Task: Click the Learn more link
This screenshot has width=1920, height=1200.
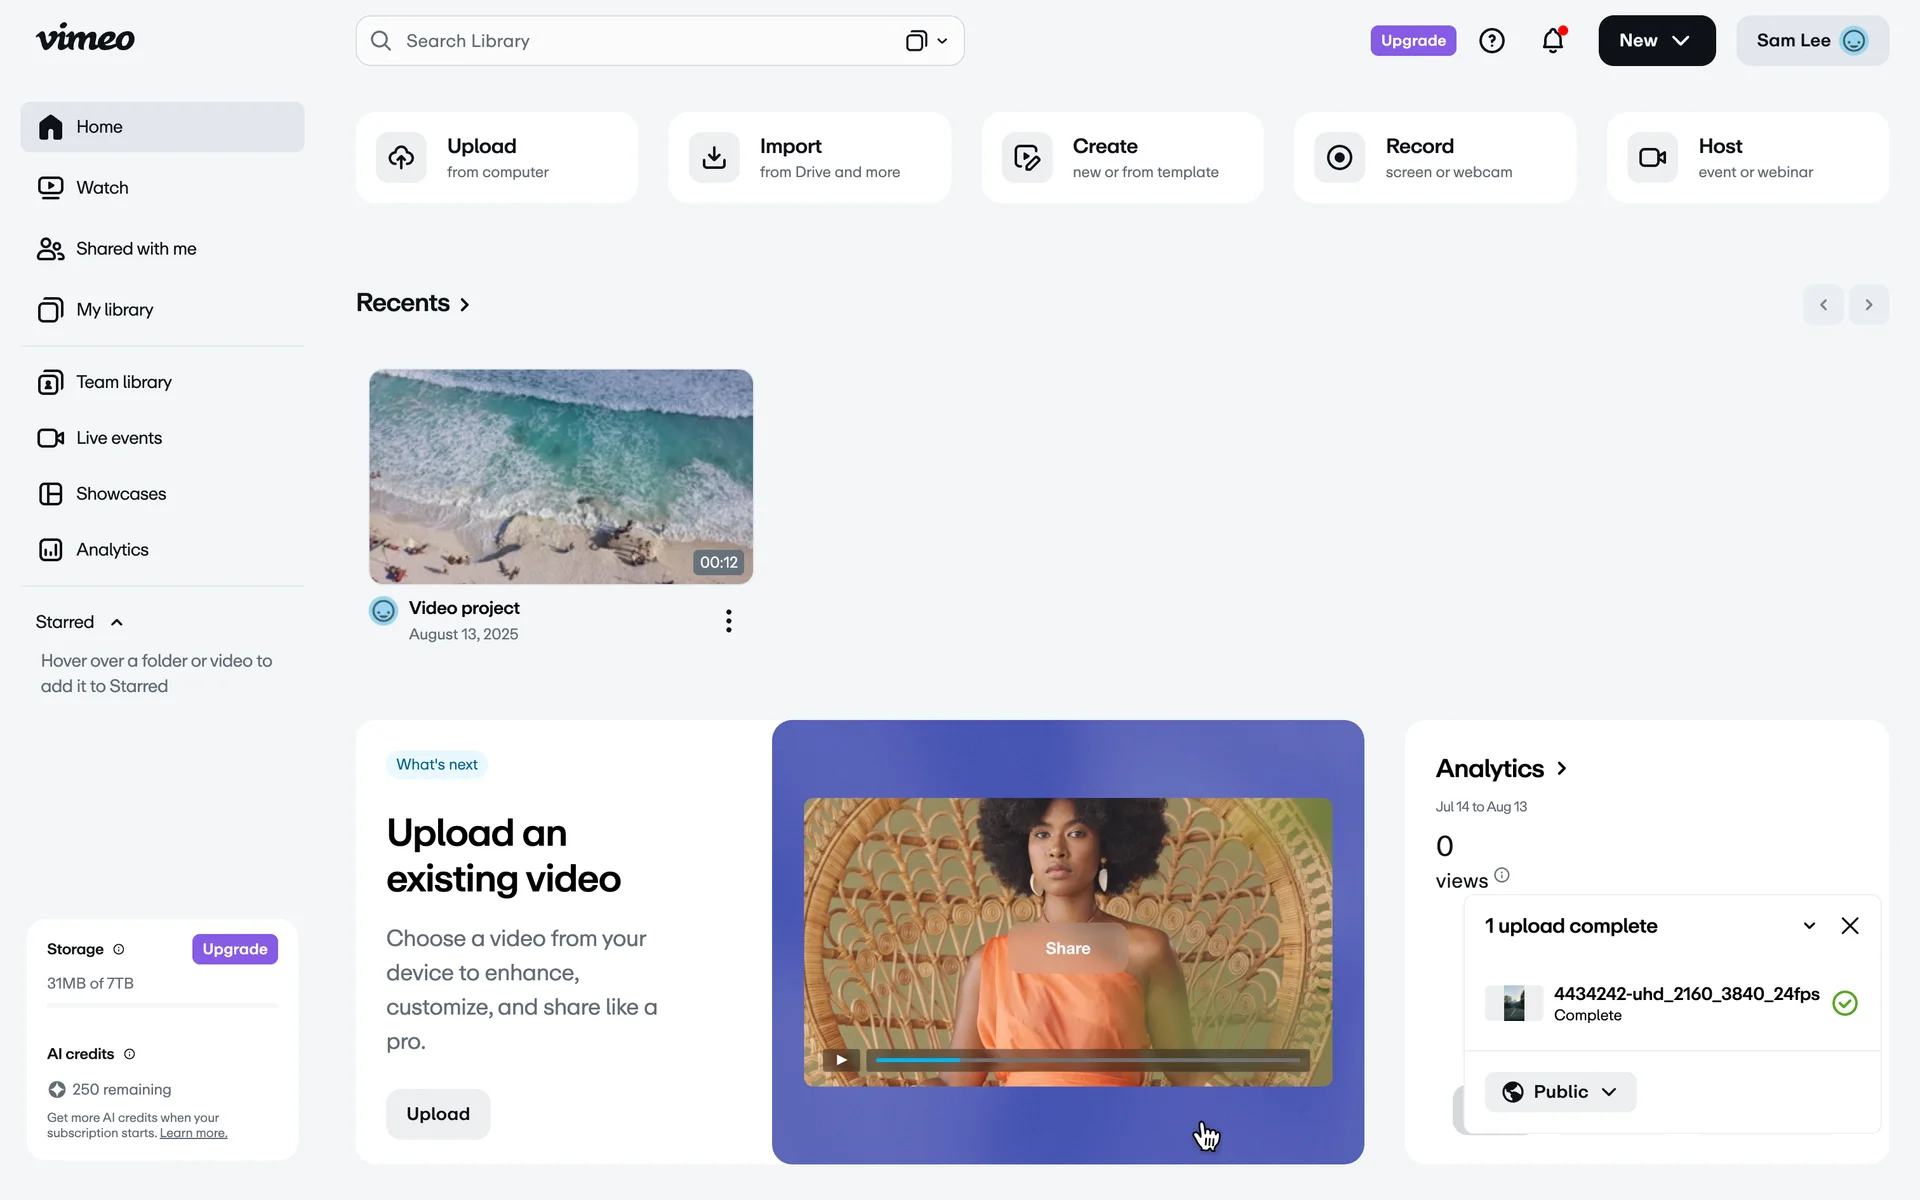Action: (x=193, y=1133)
